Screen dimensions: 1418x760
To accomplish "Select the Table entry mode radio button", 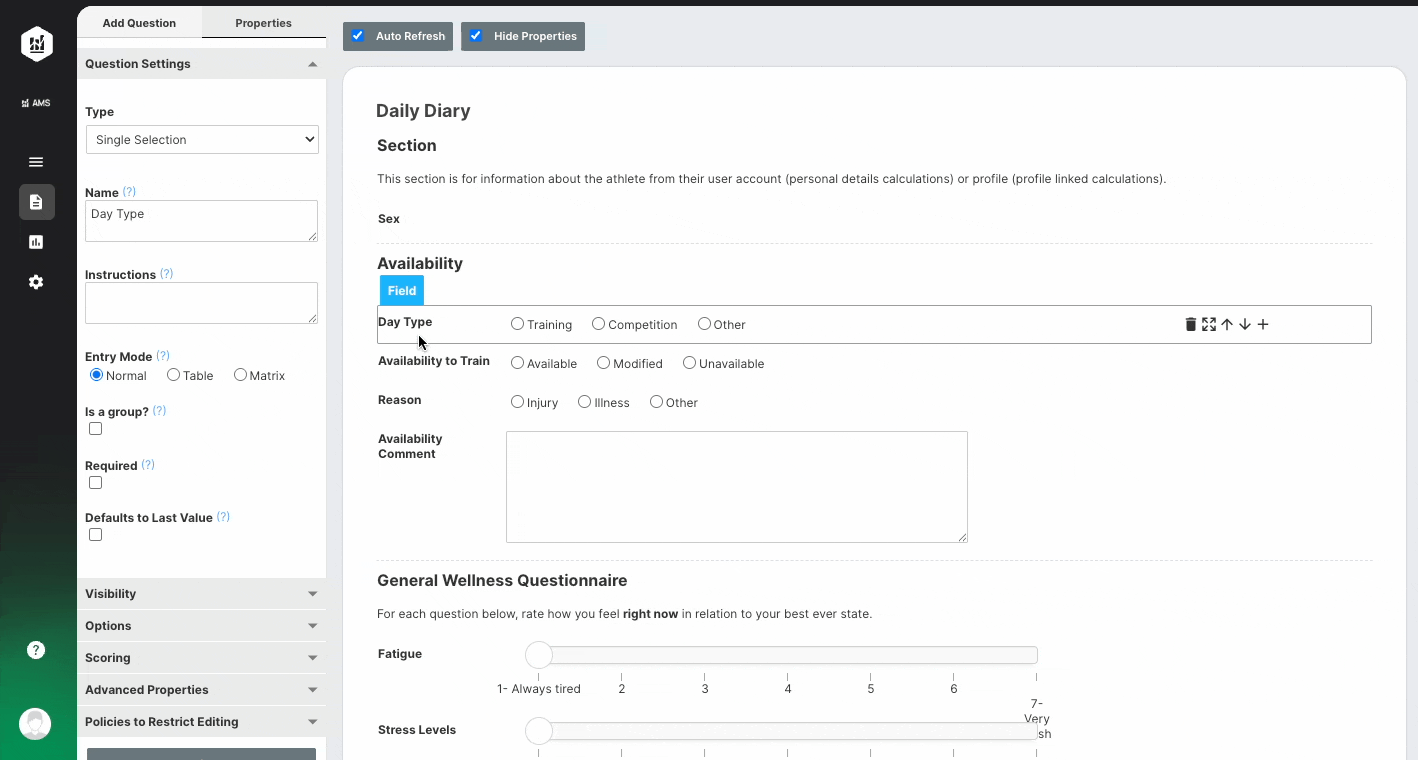I will [174, 375].
